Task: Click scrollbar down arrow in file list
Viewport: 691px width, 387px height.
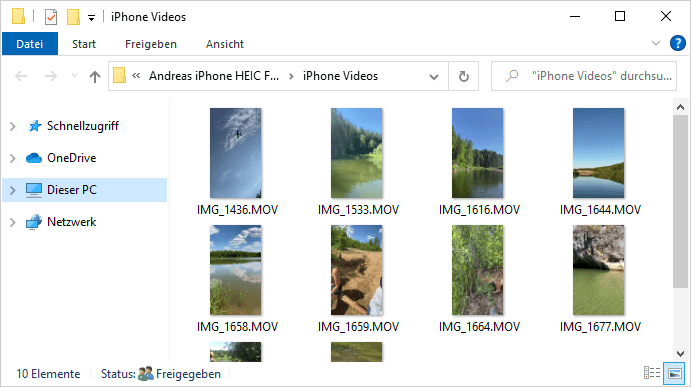Action: pos(680,354)
